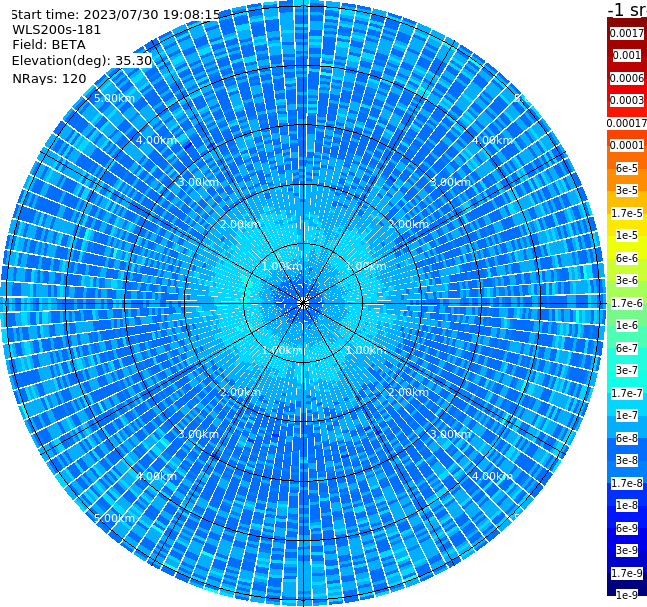
Task: Select the 6e-5 colorbar label
Action: point(627,168)
